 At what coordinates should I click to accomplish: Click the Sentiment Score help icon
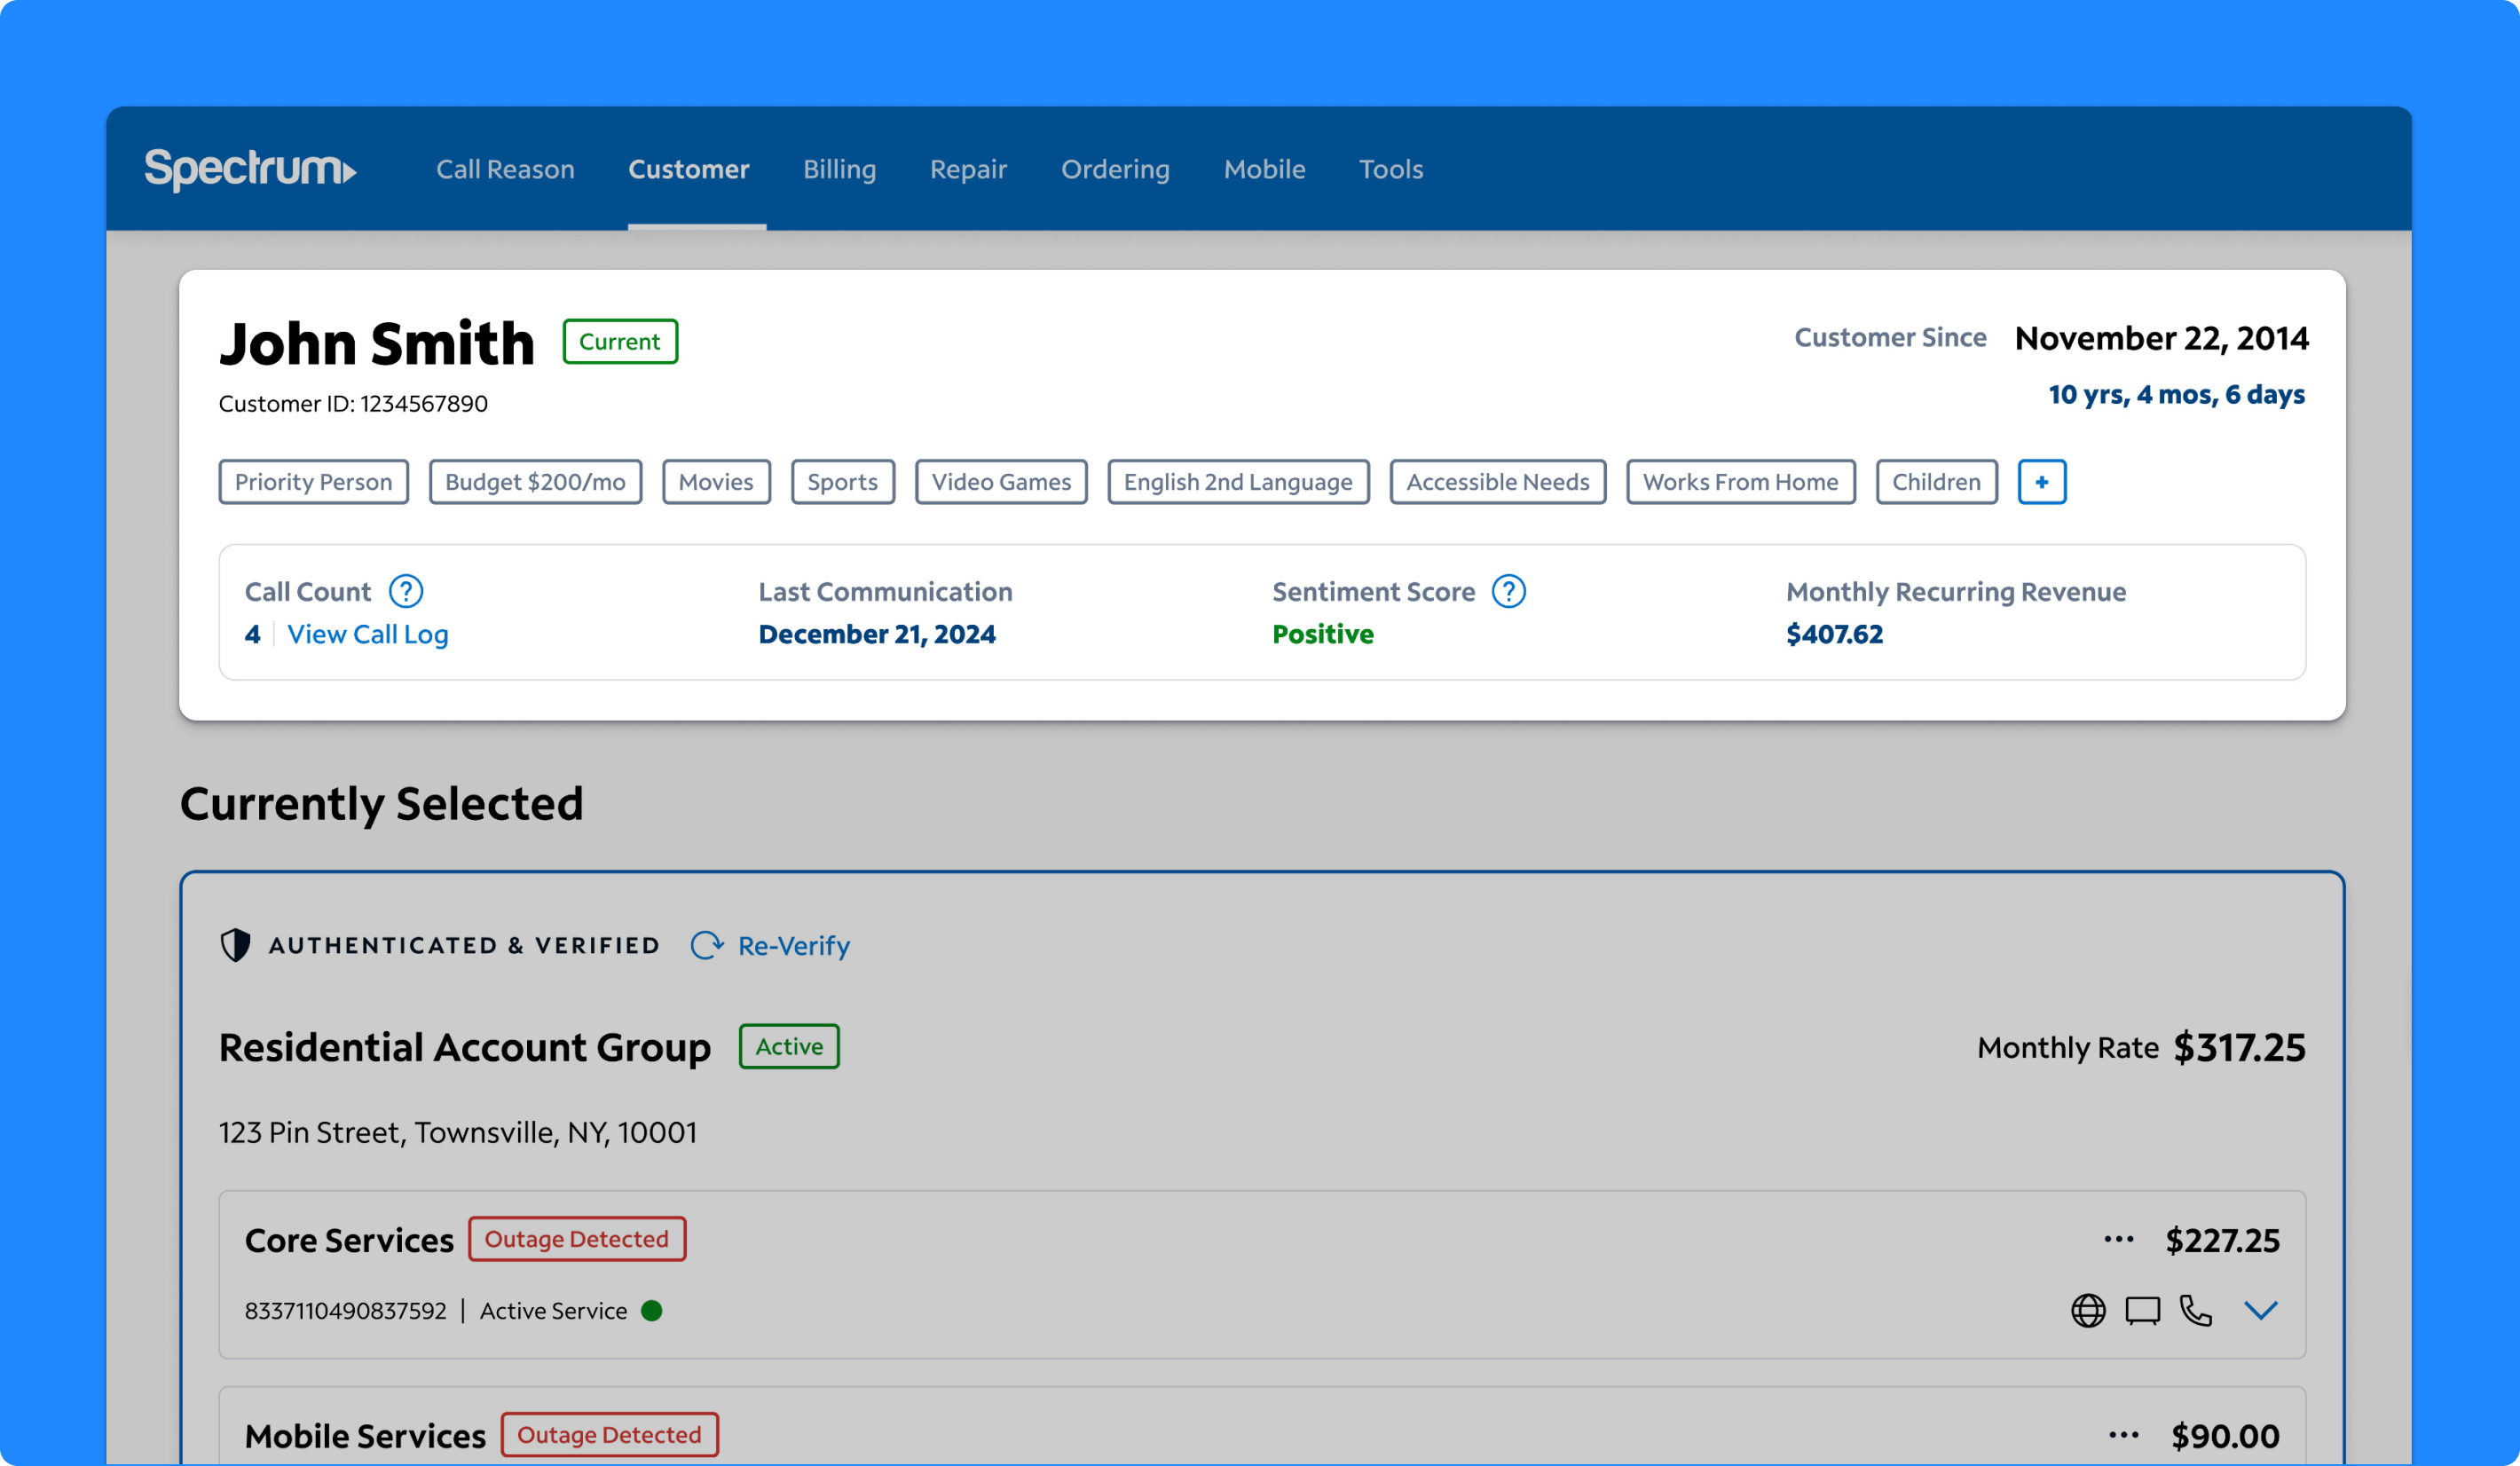(1508, 591)
